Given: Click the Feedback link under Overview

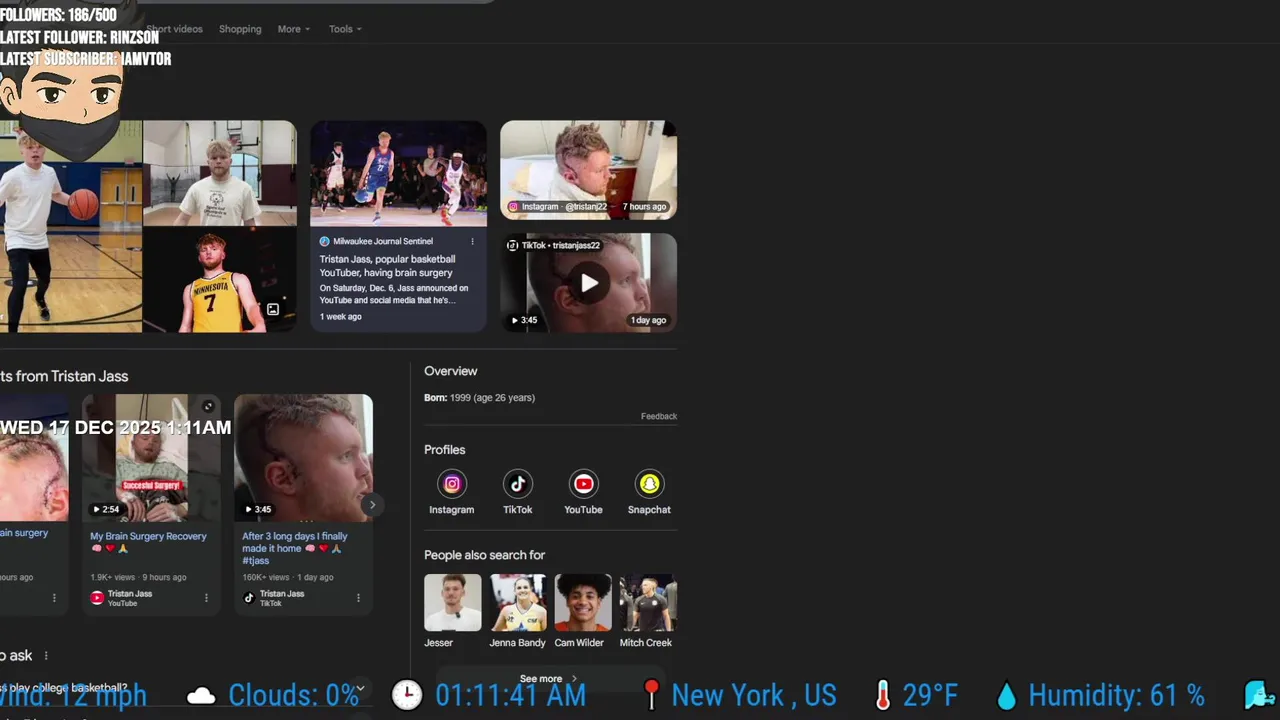Looking at the screenshot, I should tap(659, 416).
